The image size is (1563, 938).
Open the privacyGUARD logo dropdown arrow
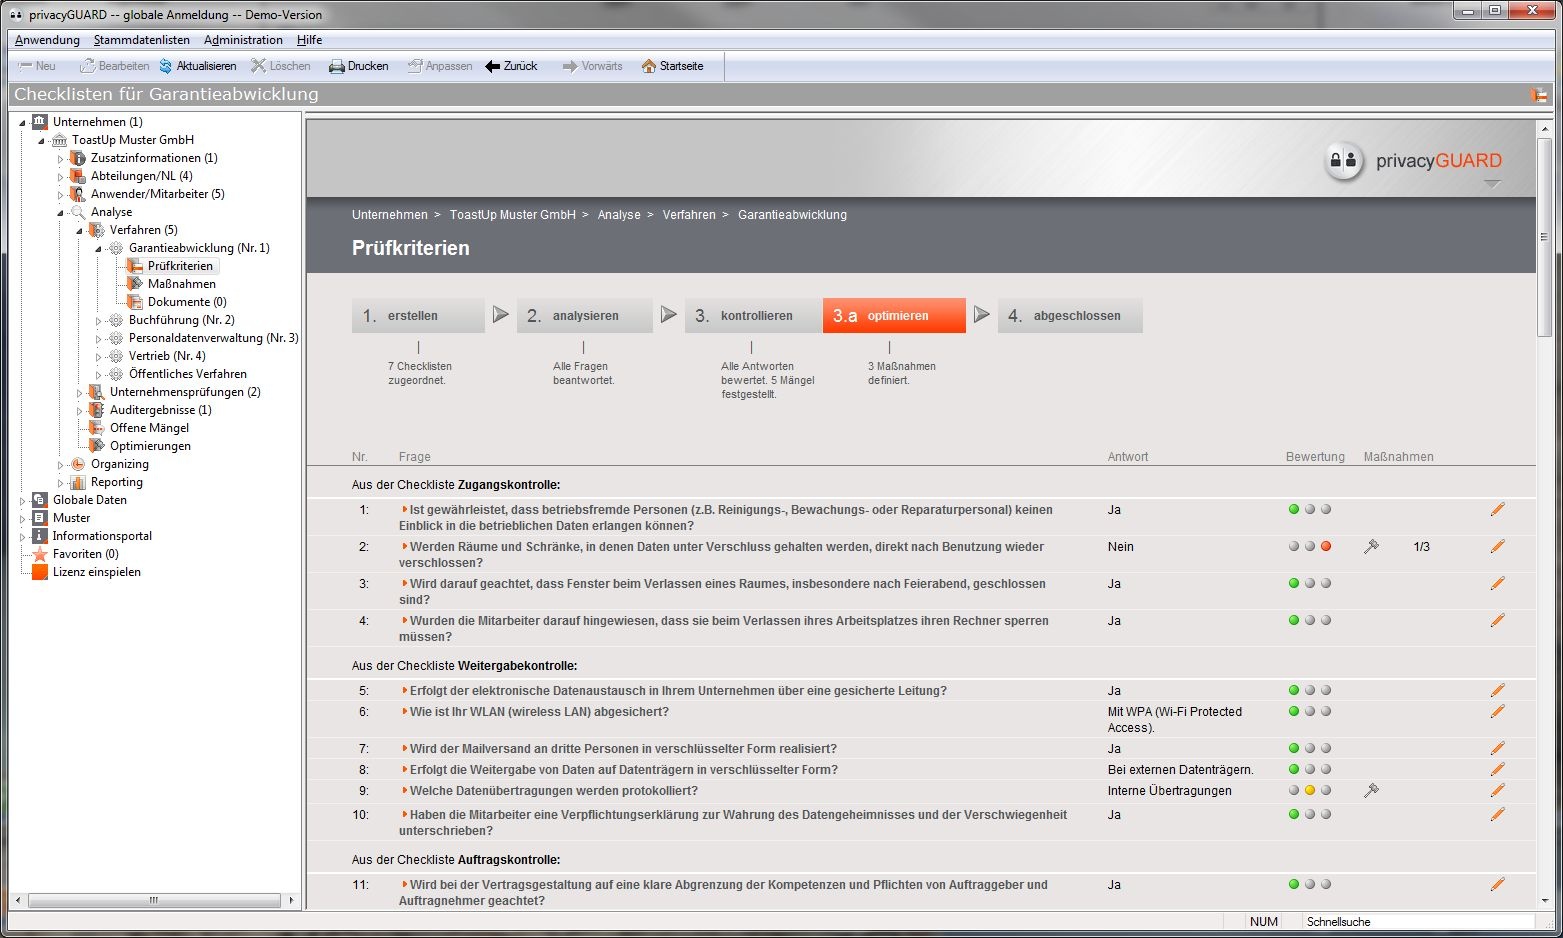[1492, 184]
